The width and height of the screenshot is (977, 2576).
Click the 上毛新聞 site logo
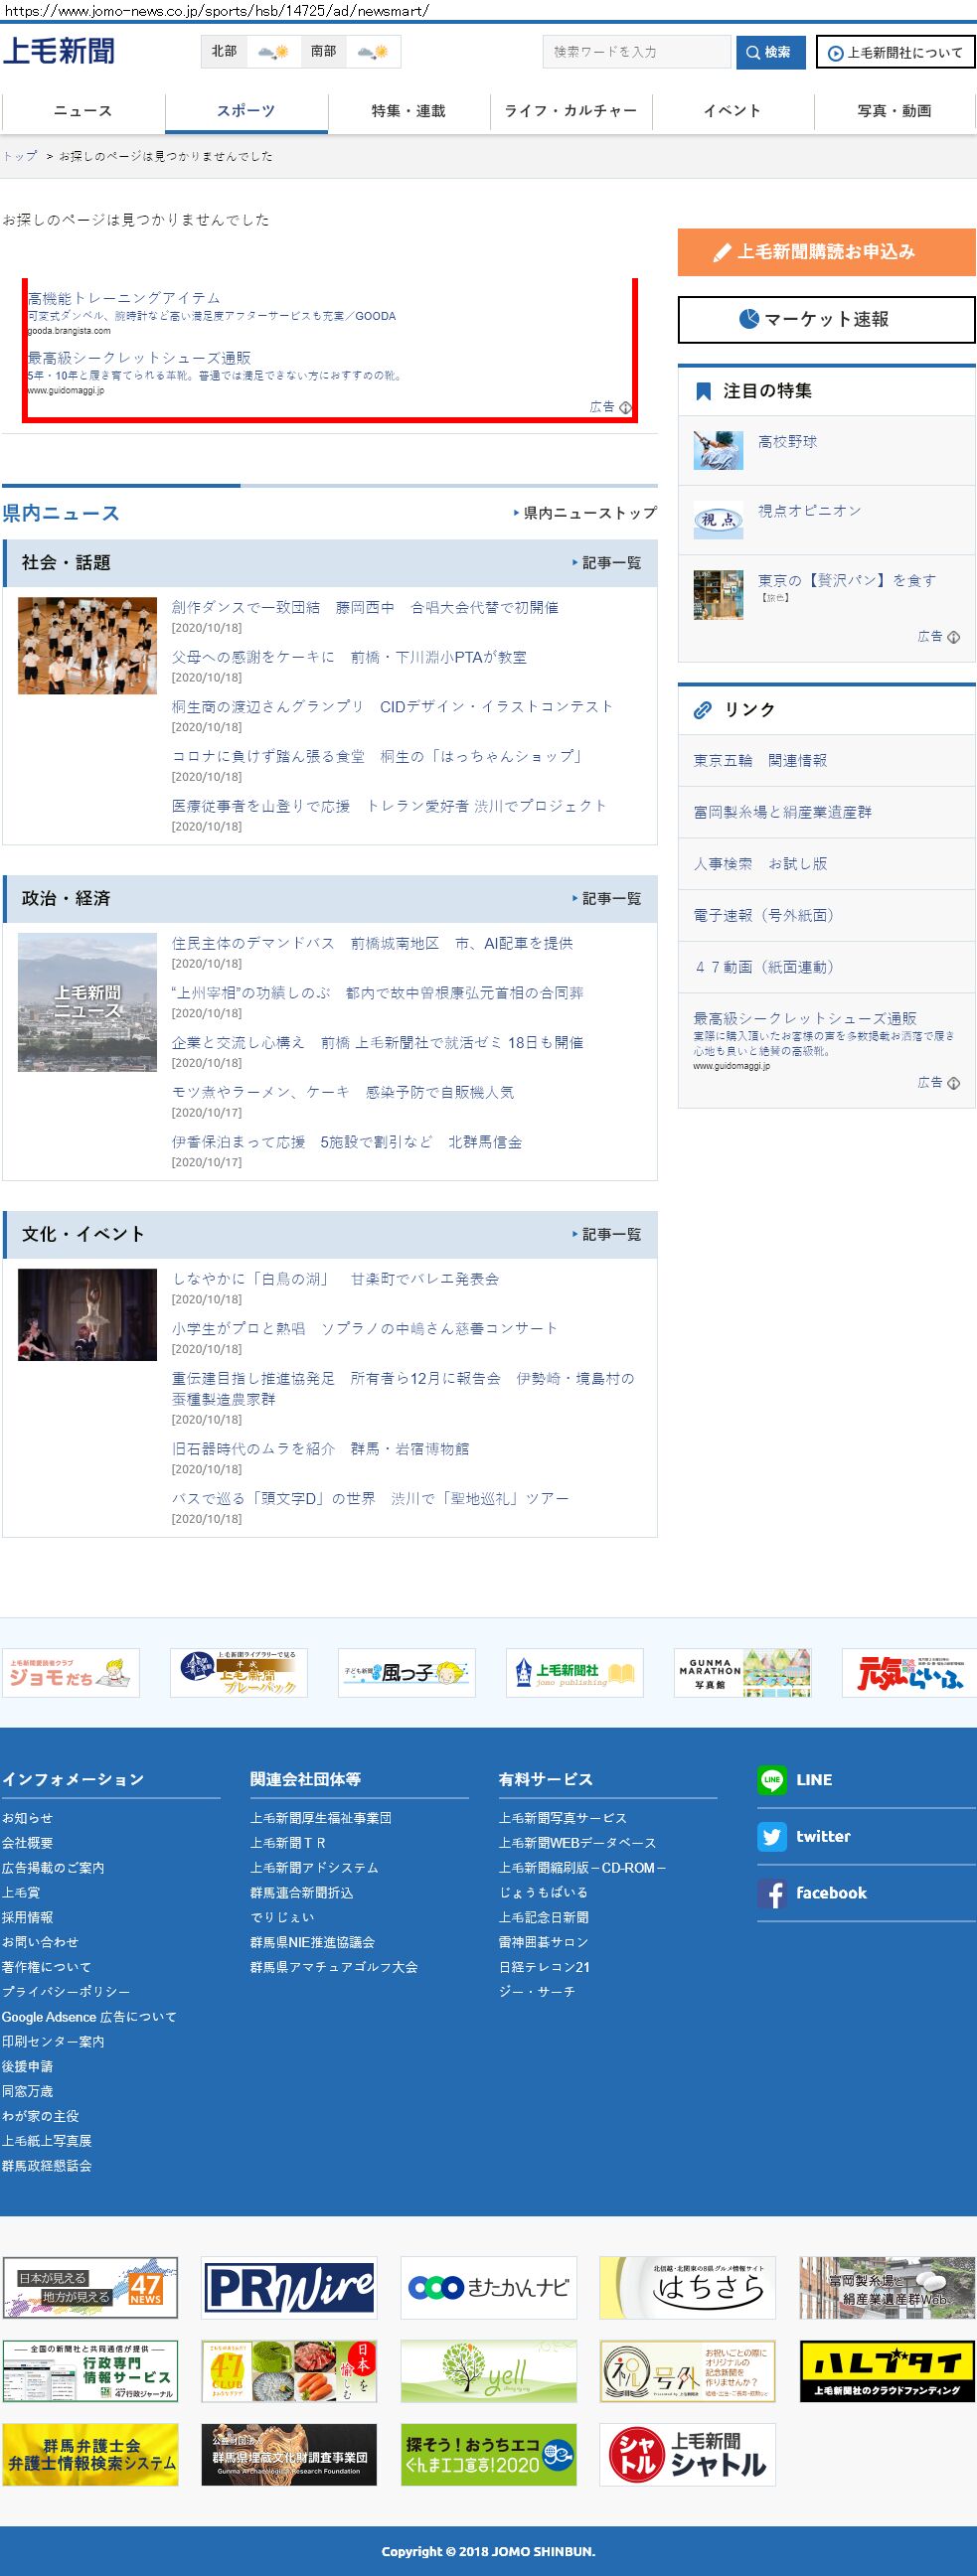tap(59, 51)
